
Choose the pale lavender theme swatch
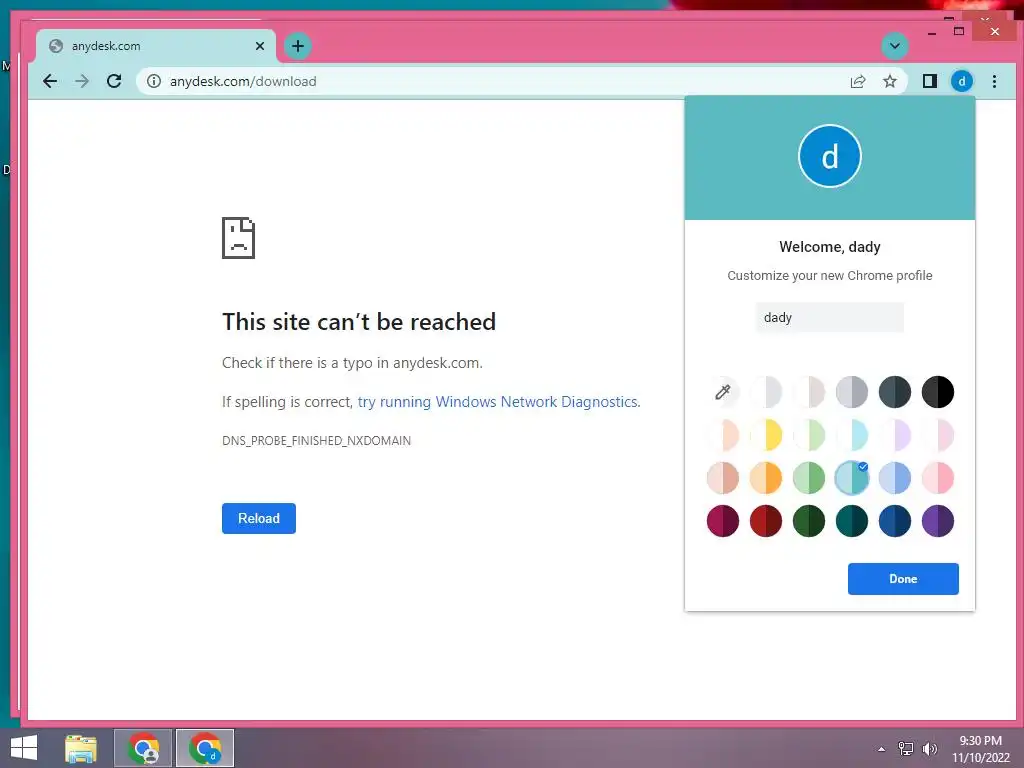[x=895, y=435]
